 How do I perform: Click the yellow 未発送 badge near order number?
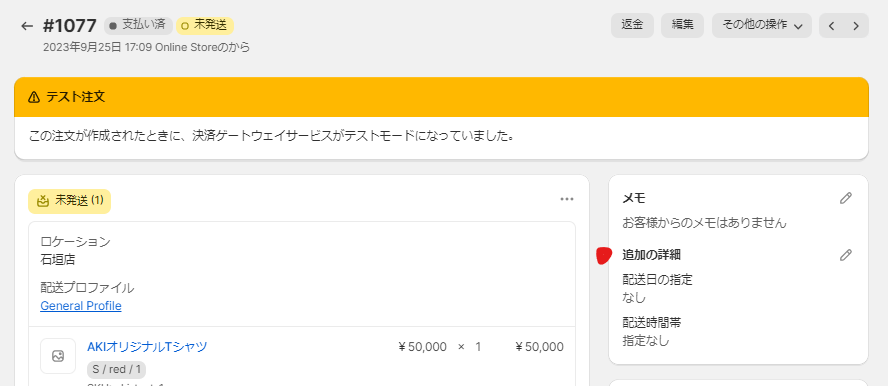click(x=204, y=25)
